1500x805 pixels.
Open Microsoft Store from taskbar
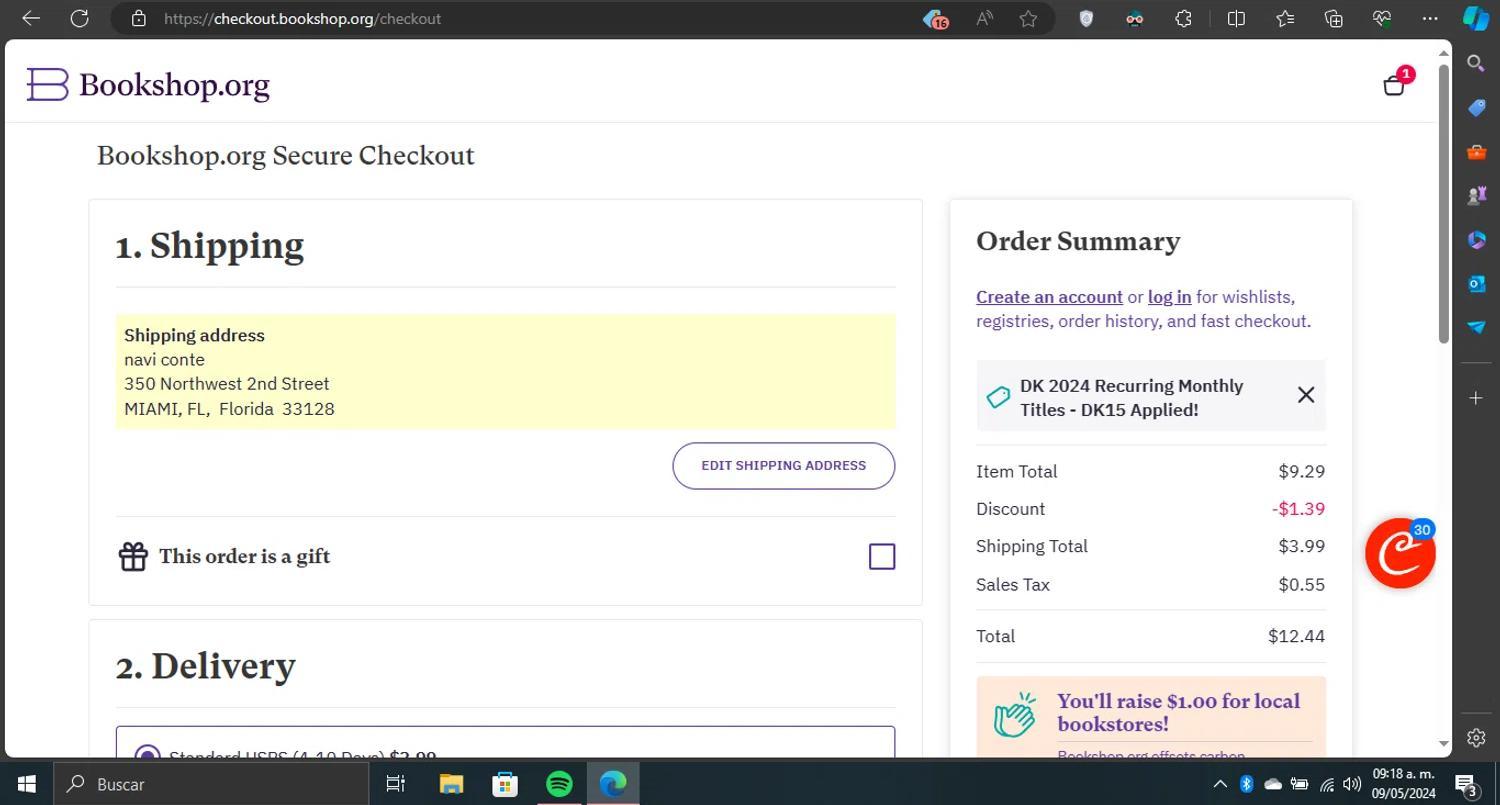(x=505, y=784)
